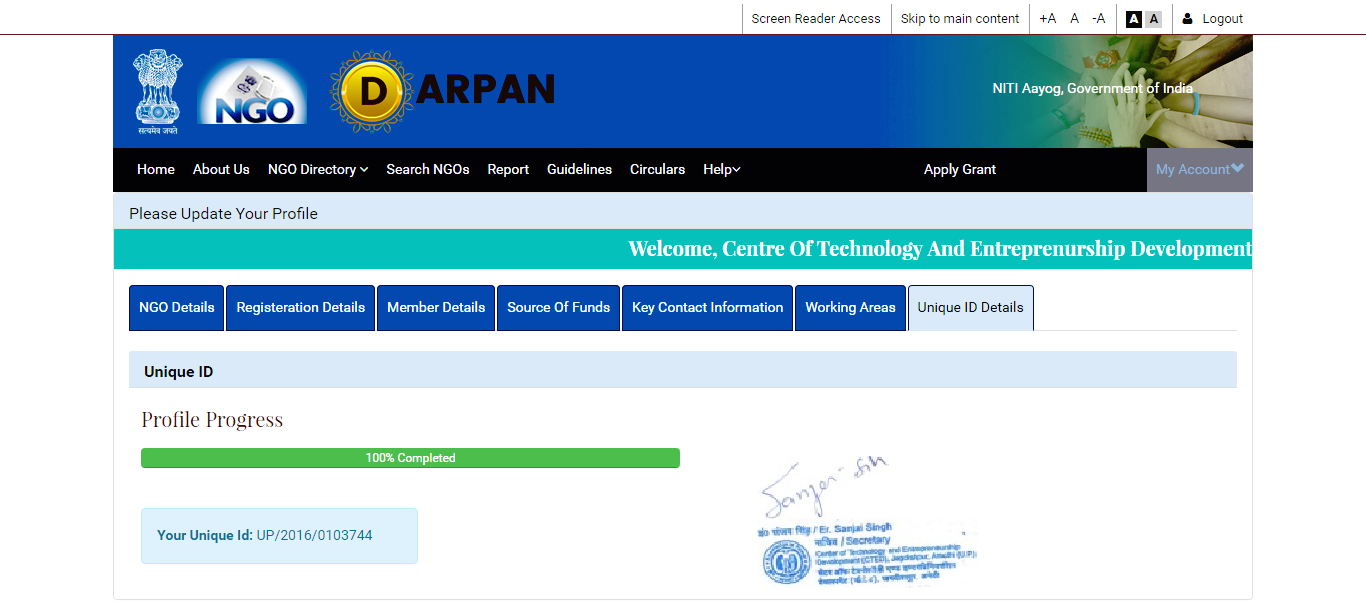Image resolution: width=1366 pixels, height=601 pixels.
Task: Switch to the Source Of Funds tab
Action: coord(559,308)
